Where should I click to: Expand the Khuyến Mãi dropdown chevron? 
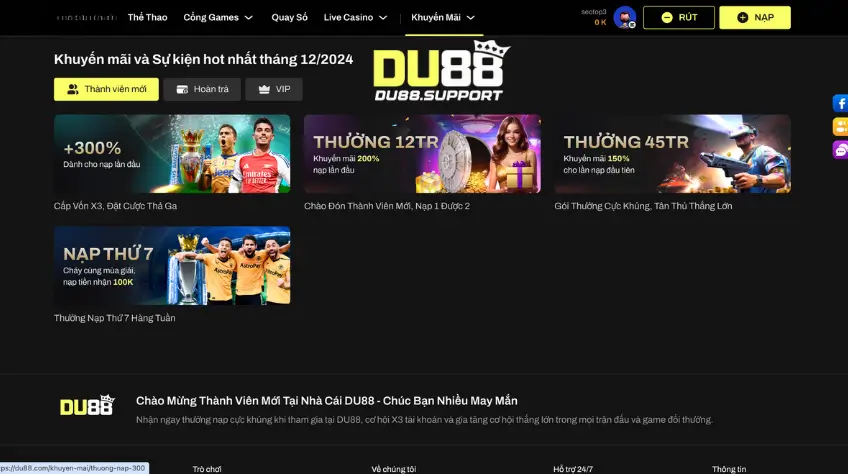click(471, 18)
